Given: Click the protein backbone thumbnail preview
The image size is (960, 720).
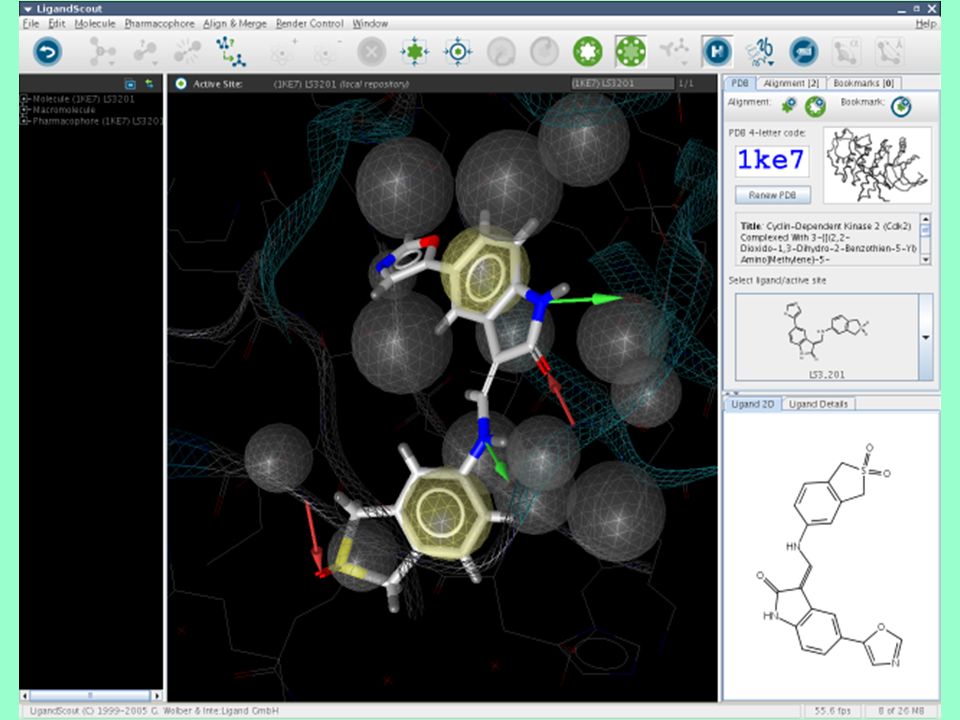Looking at the screenshot, I should click(x=877, y=165).
